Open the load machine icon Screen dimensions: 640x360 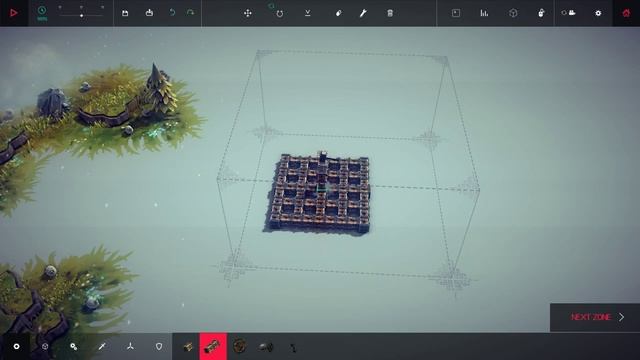point(149,13)
